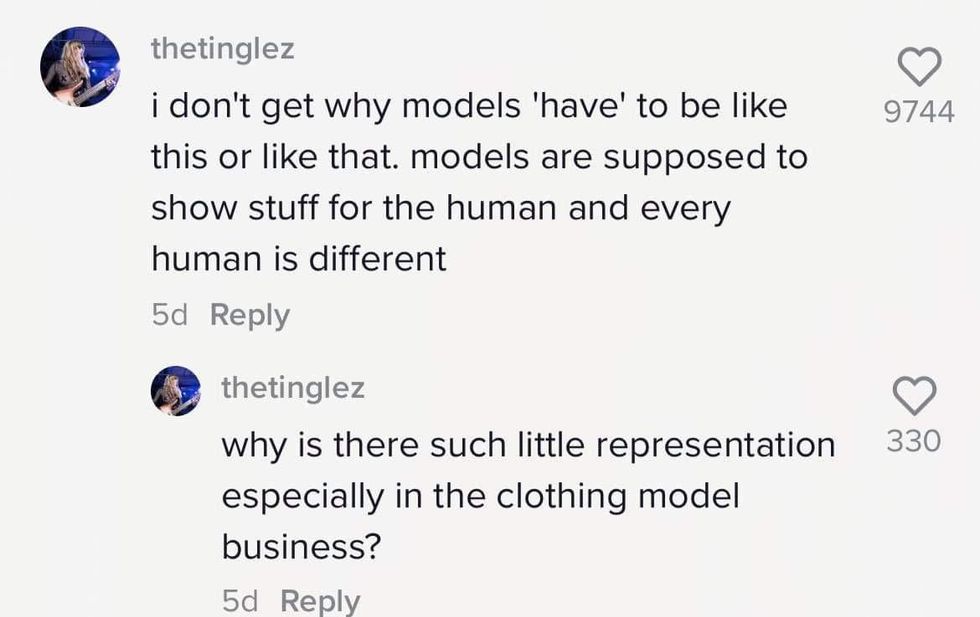Select the line "especially in the clothing model"
Viewport: 980px width, 617px height.
(480, 496)
